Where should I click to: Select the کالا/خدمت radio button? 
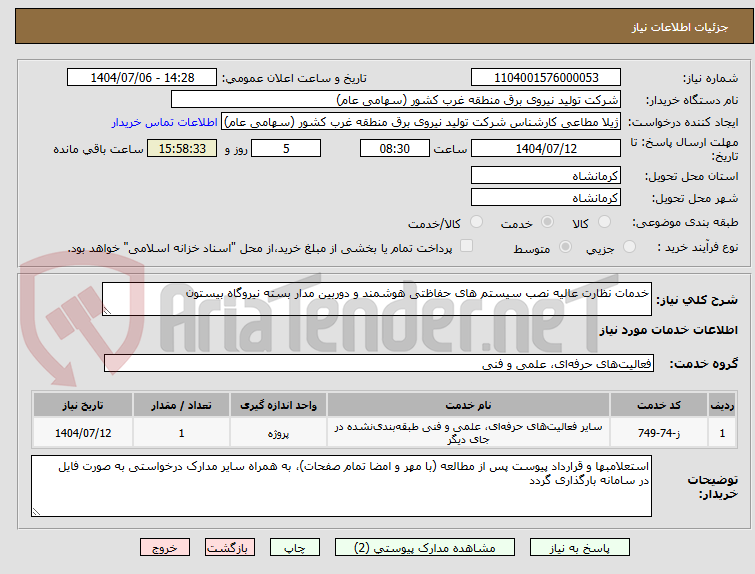pos(476,222)
